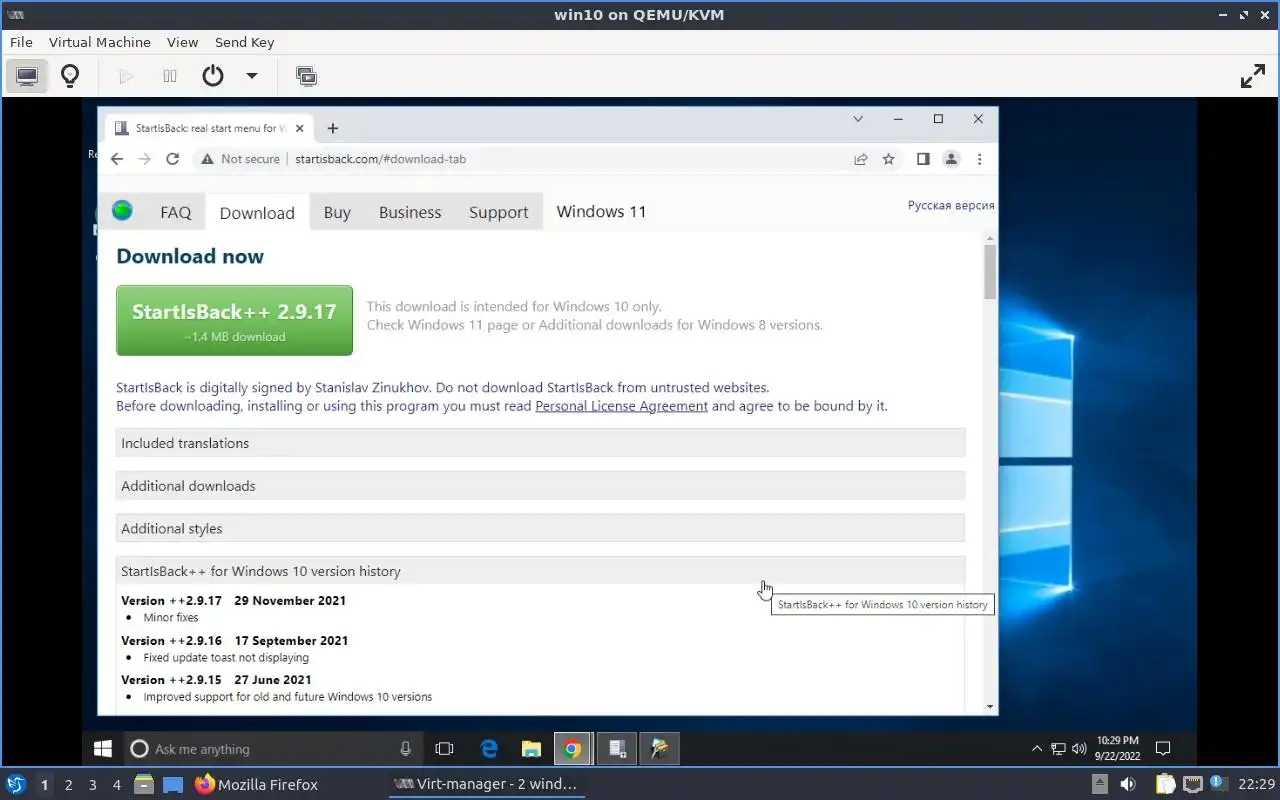Open Chrome side panel icon

pyautogui.click(x=923, y=159)
